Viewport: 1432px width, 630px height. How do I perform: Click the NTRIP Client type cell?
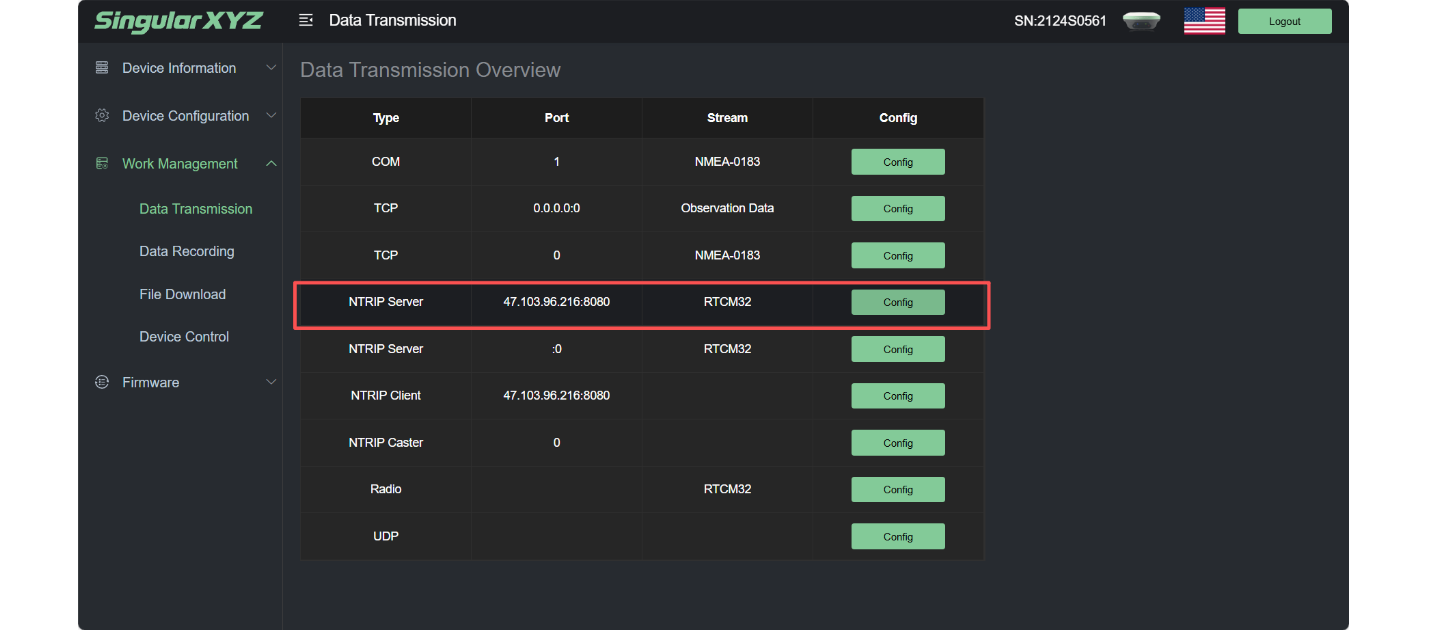coord(386,395)
